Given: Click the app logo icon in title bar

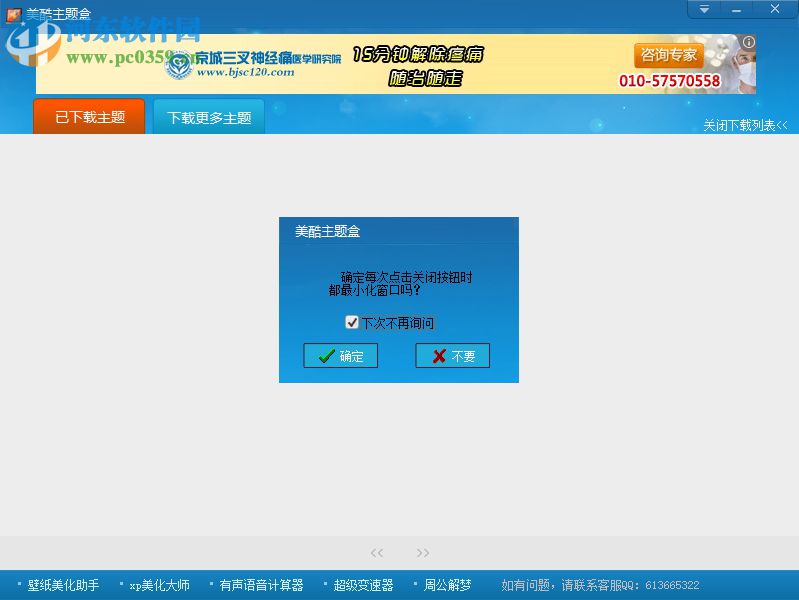Looking at the screenshot, I should point(13,15).
